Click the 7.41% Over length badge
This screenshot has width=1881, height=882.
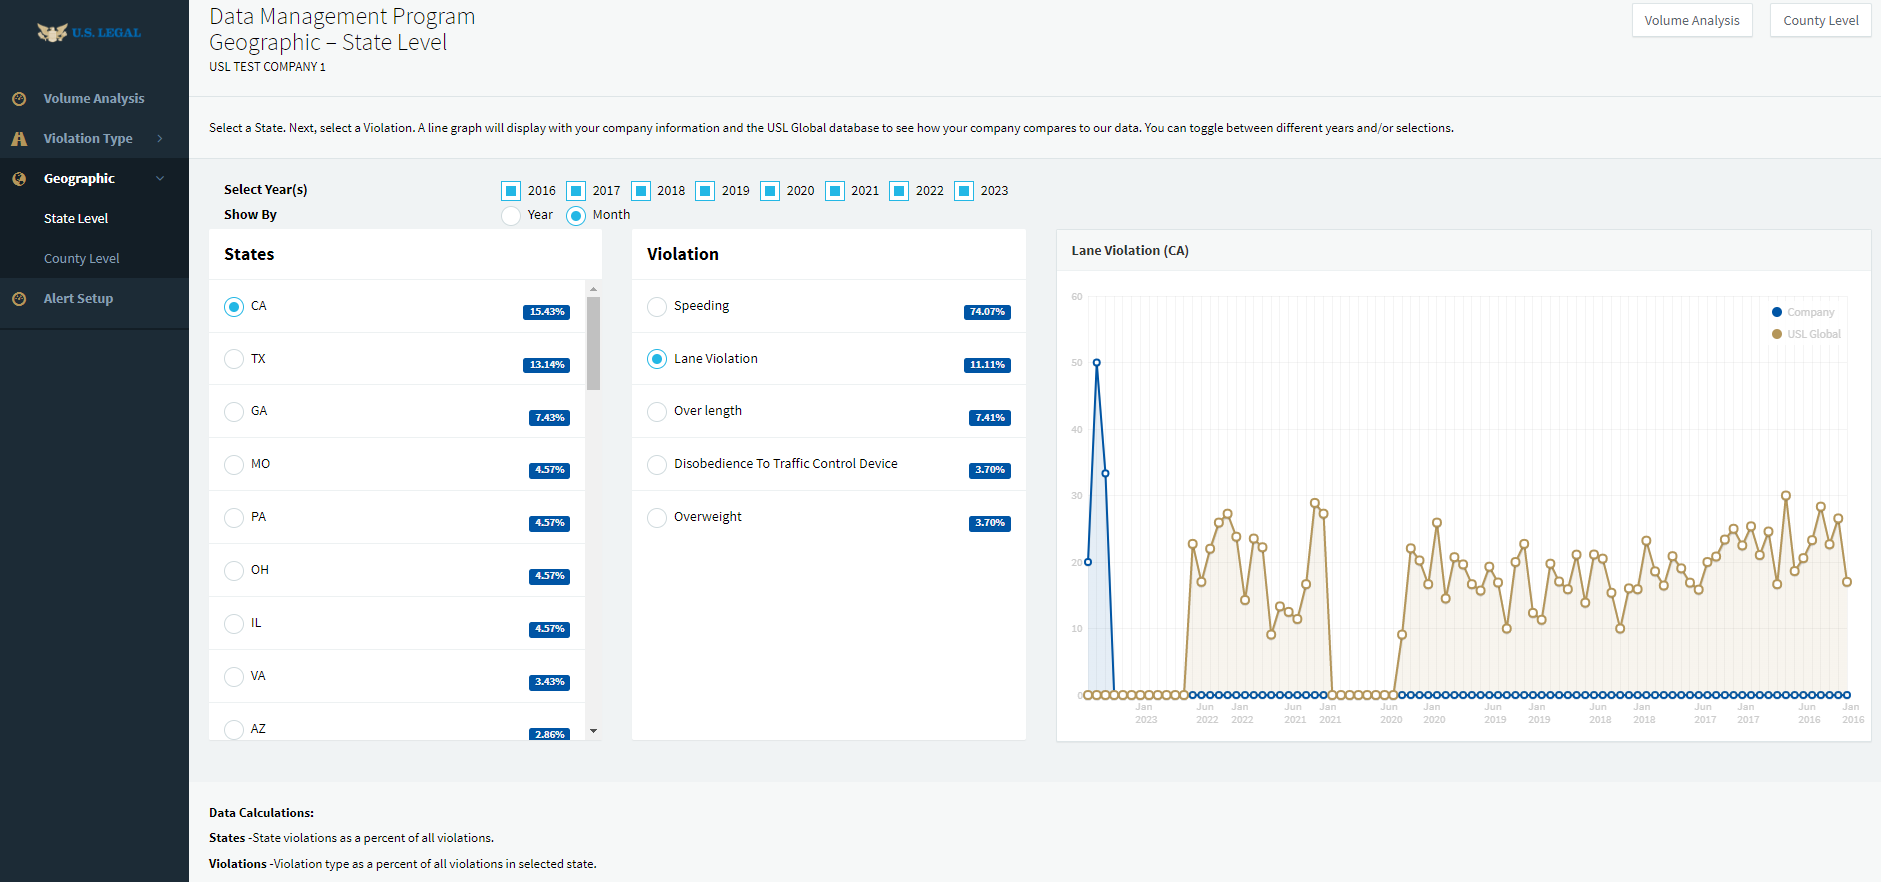[990, 418]
